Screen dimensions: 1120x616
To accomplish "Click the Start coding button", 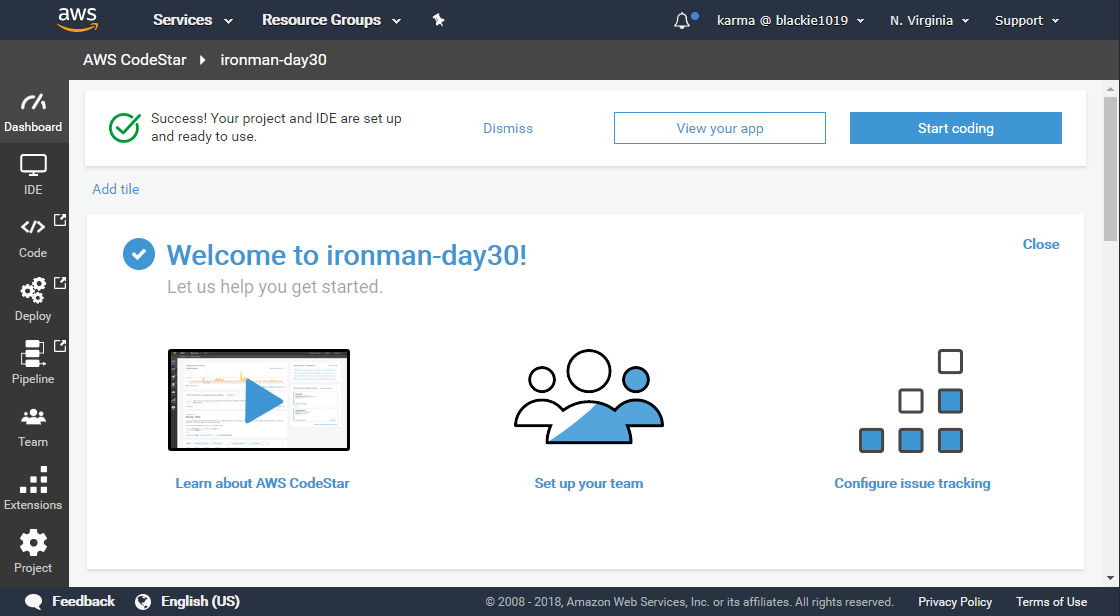I will (x=955, y=128).
